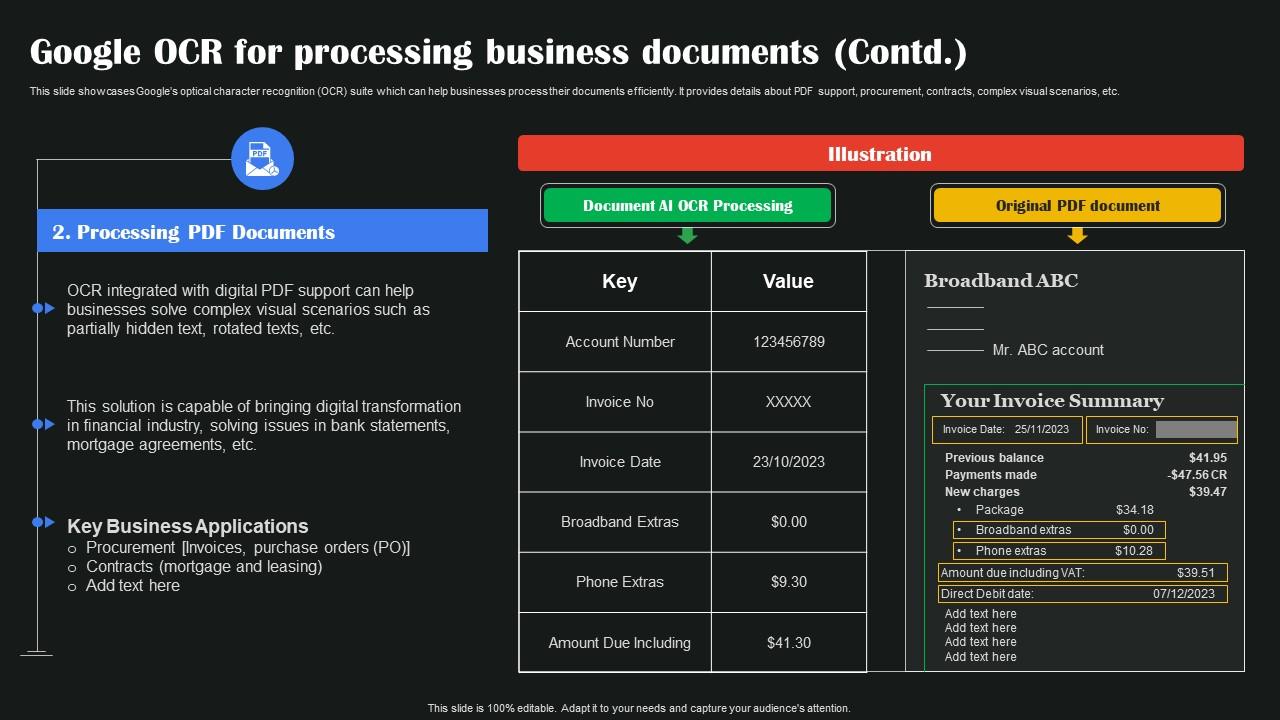This screenshot has height=720, width=1280.
Task: Click the red Illustration banner
Action: [879, 154]
